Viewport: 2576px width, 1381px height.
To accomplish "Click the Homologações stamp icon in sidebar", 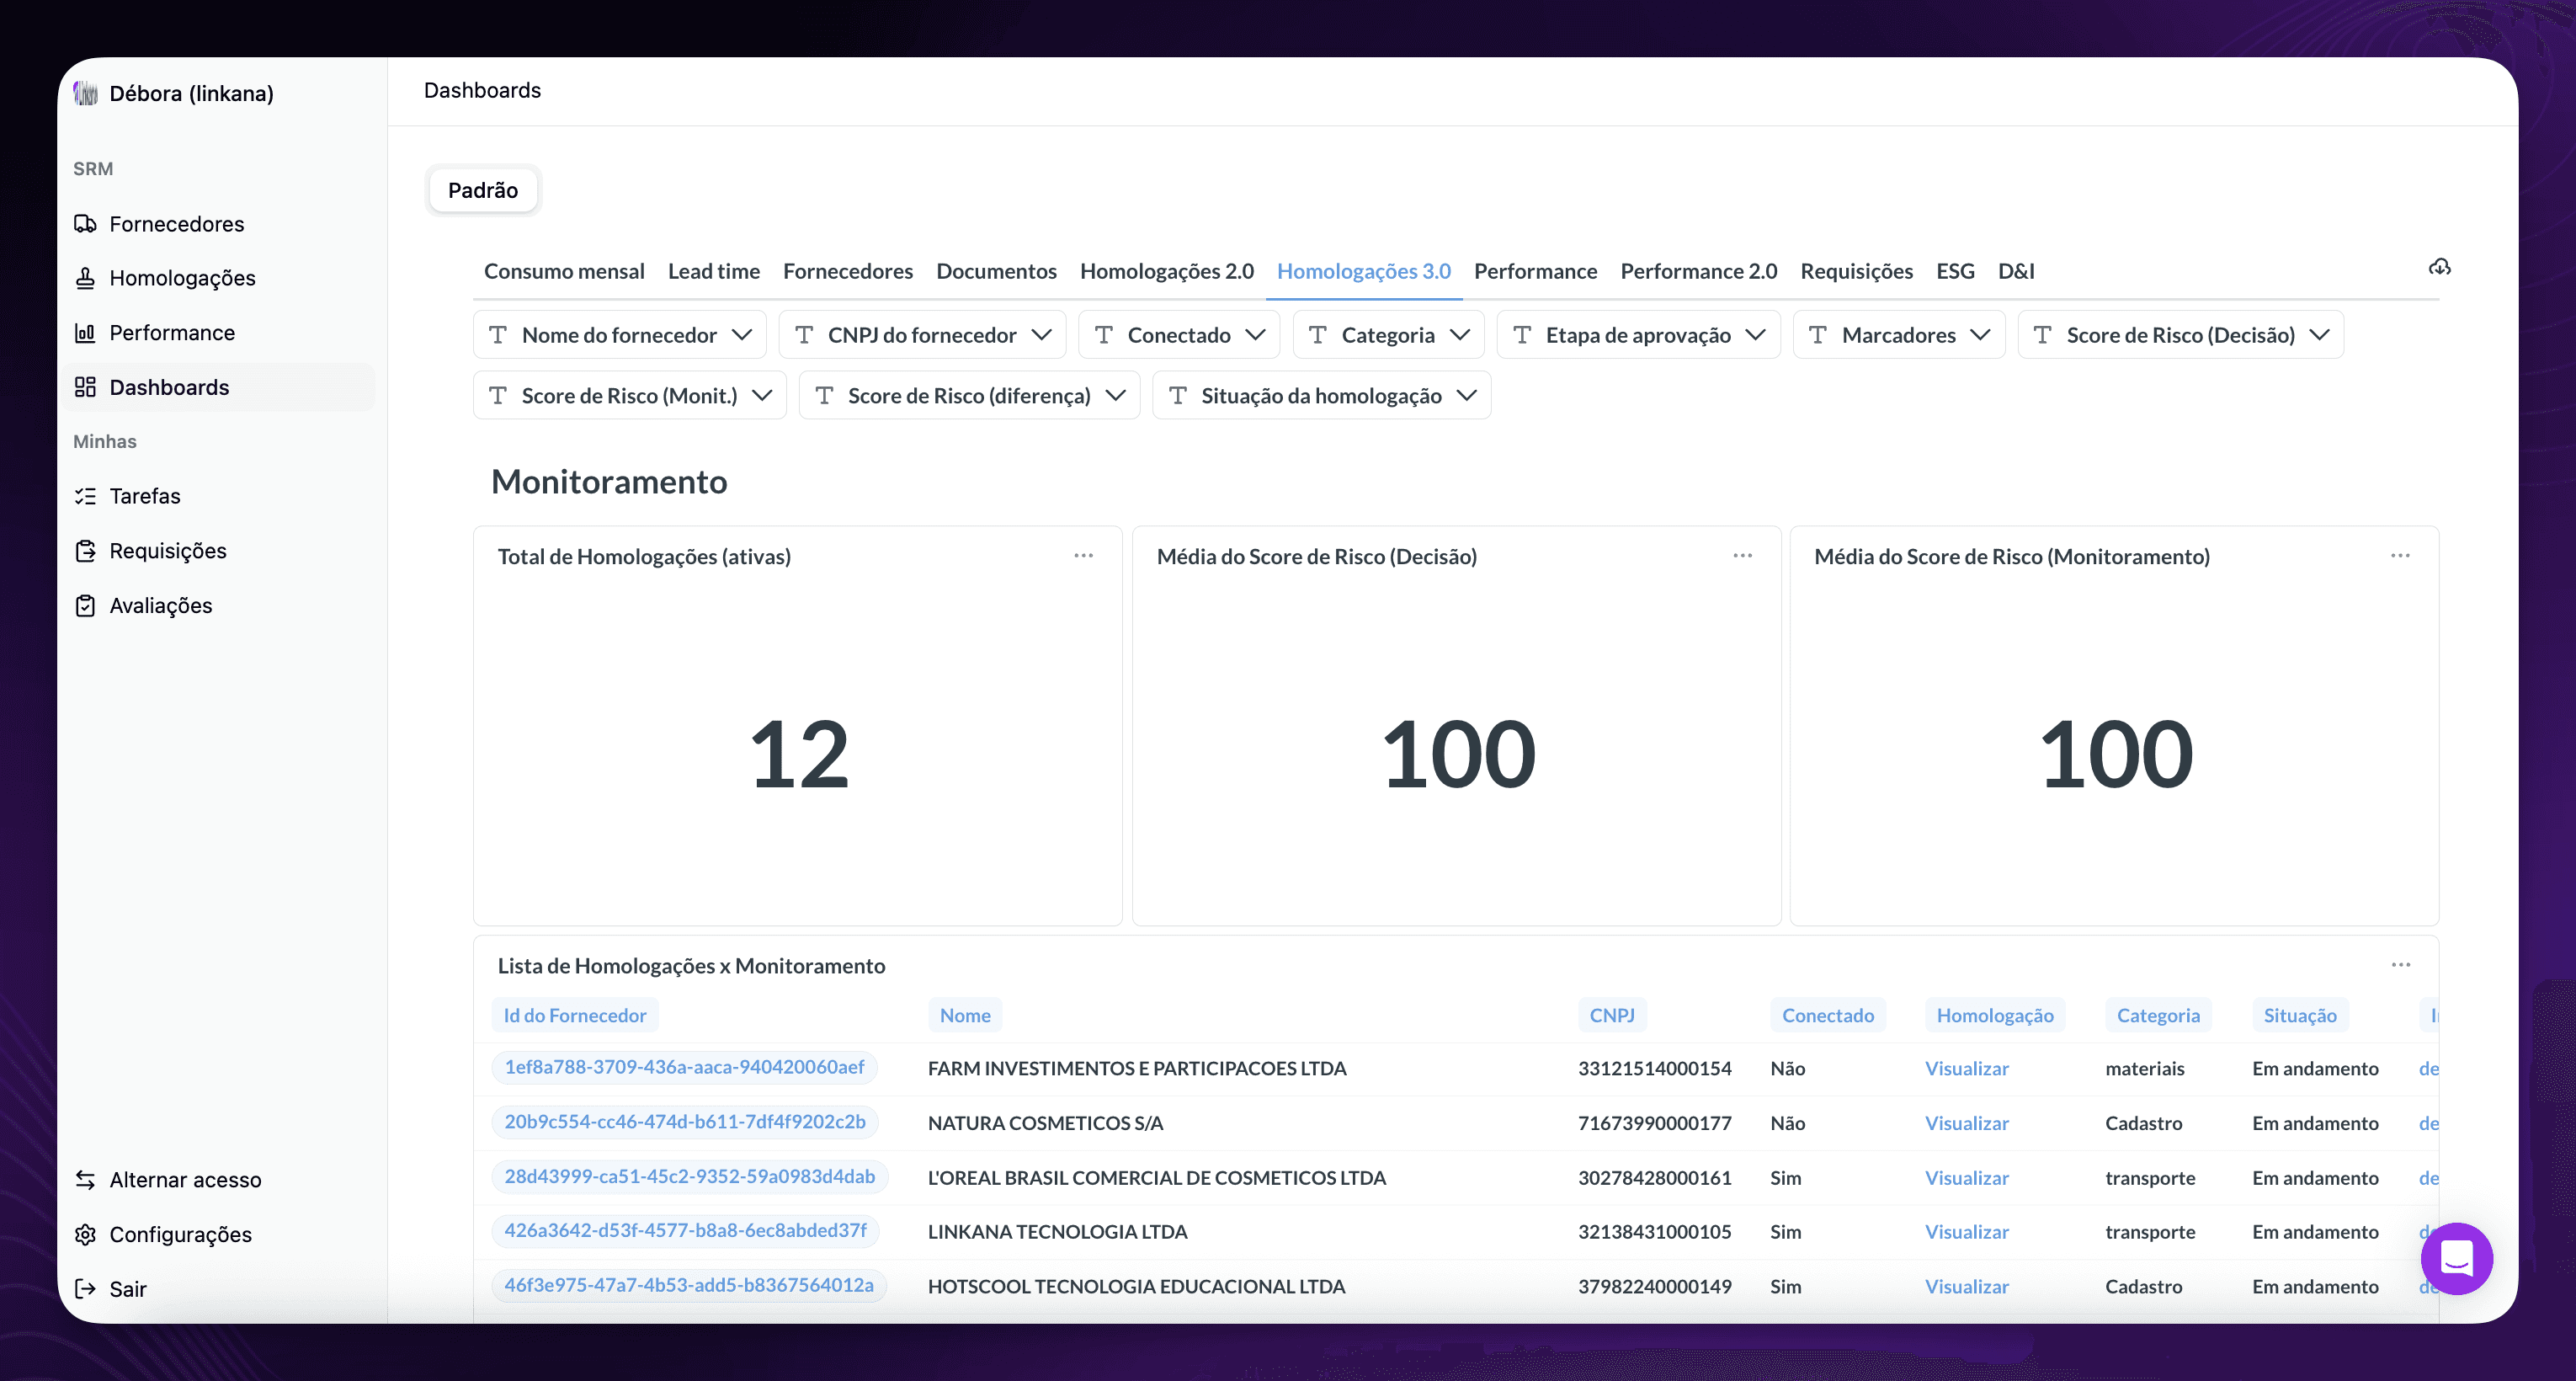I will [x=85, y=278].
